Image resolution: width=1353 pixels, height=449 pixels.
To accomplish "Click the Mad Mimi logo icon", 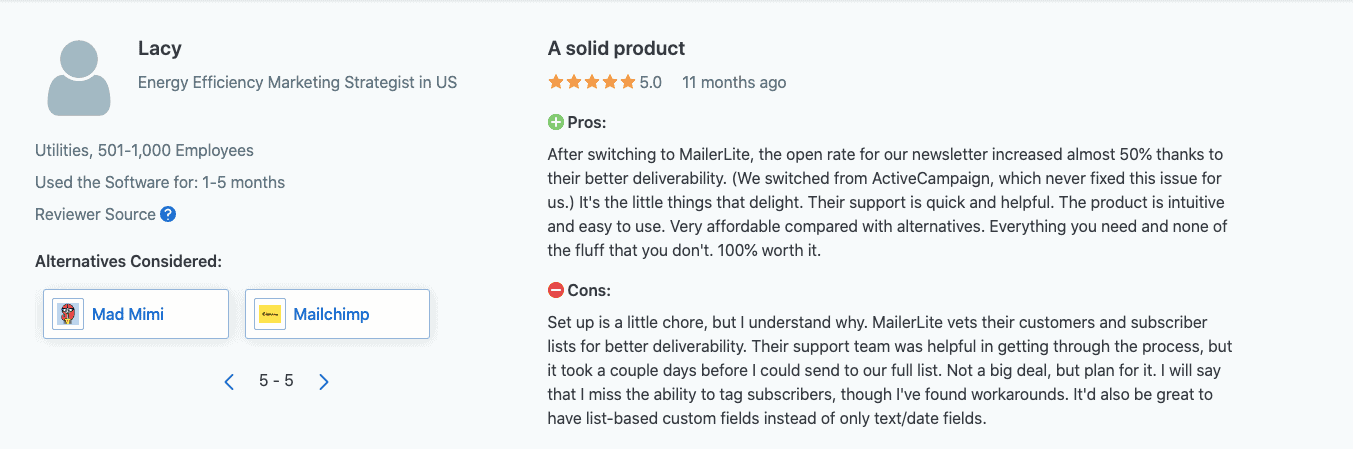I will tap(68, 314).
